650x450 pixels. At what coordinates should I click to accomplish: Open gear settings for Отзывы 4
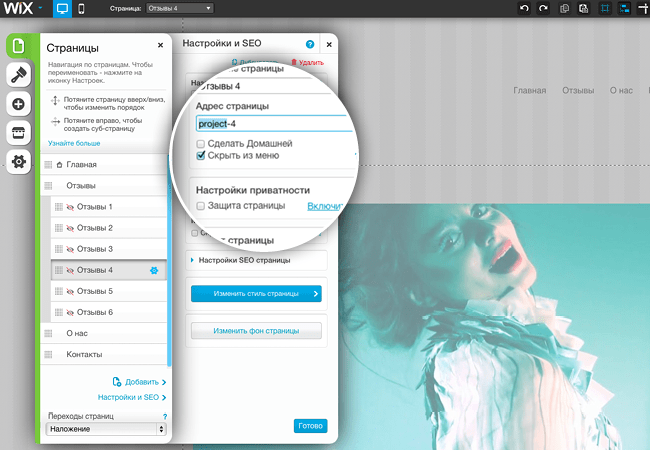(154, 271)
